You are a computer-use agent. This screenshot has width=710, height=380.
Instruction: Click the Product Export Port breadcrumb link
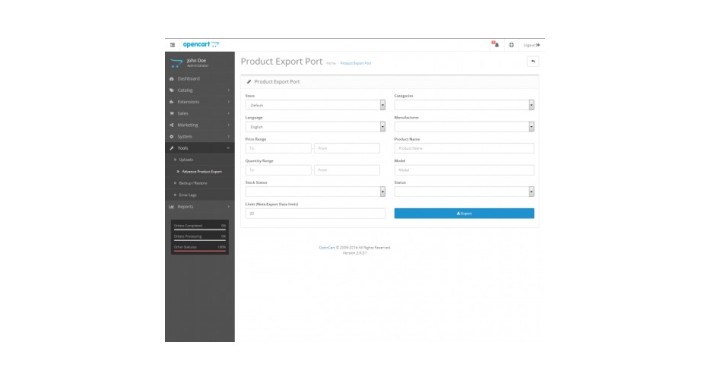(355, 63)
